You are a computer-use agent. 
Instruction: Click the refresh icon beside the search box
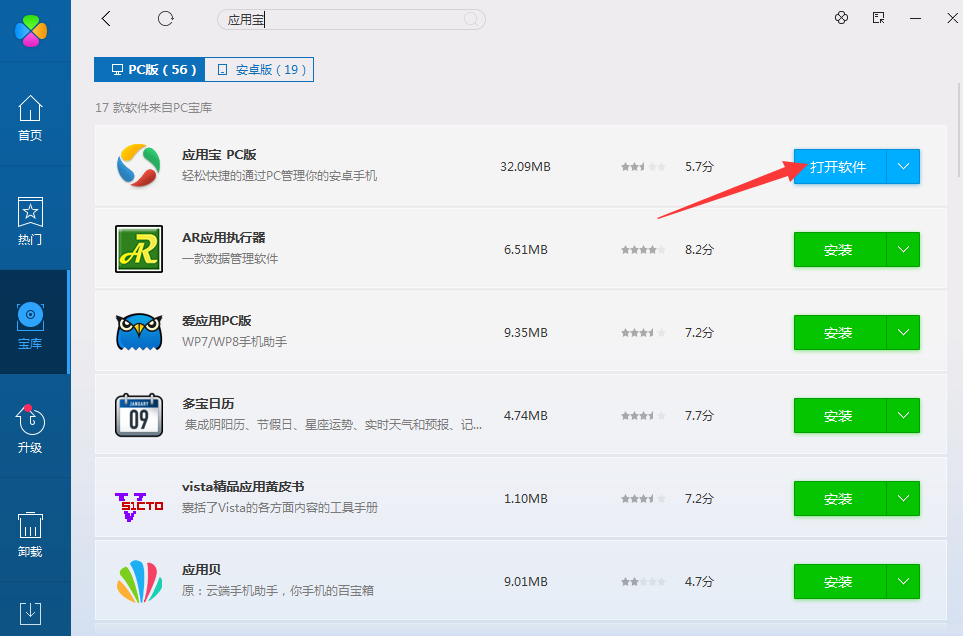click(166, 19)
